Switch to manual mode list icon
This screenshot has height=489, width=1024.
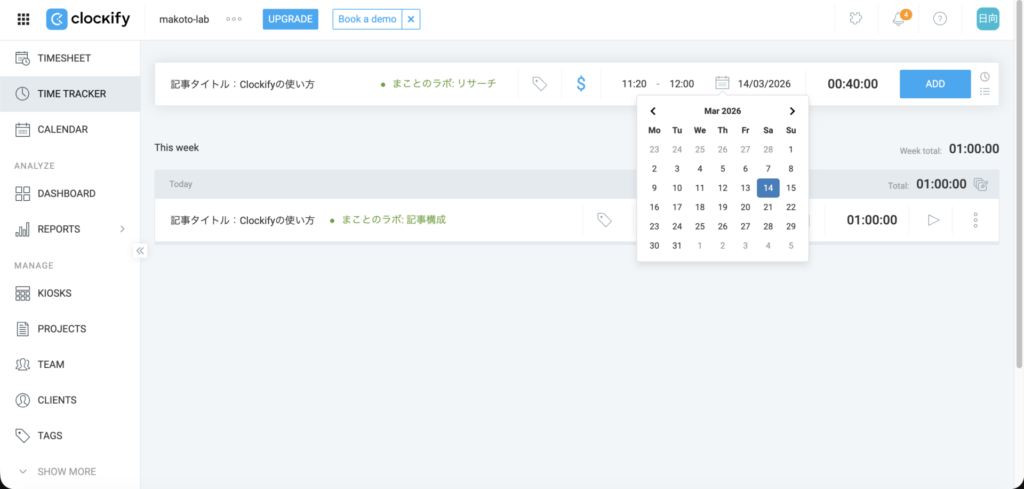click(x=985, y=92)
